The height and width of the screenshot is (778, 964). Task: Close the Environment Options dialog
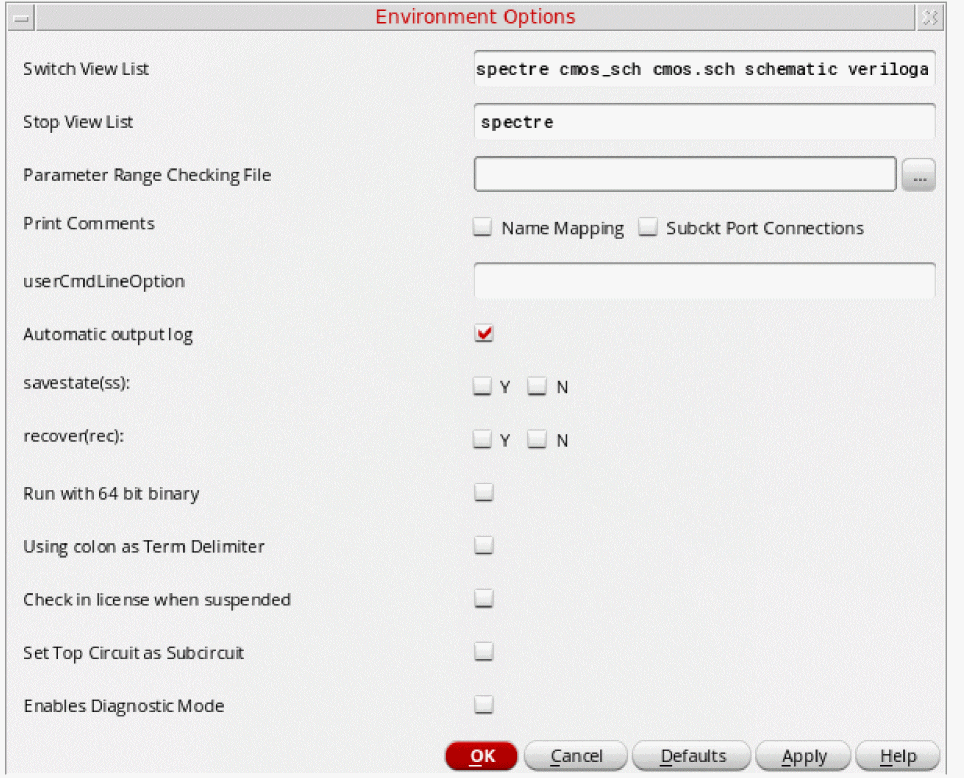[931, 18]
